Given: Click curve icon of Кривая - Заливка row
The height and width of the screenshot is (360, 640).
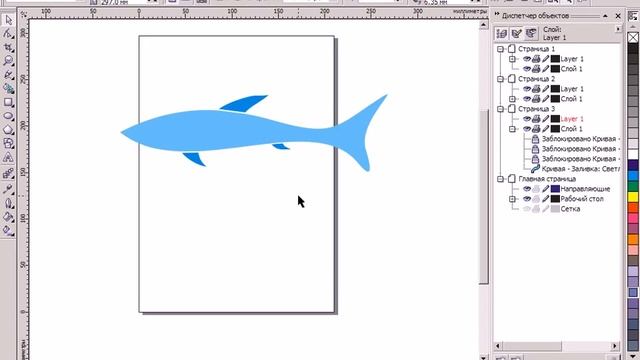Looking at the screenshot, I should [535, 169].
